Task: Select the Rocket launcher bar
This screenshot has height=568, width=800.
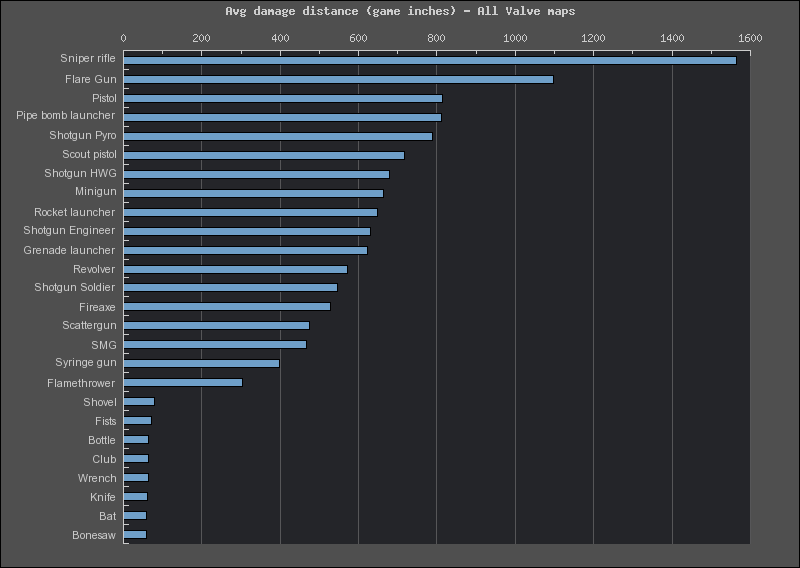Action: coord(250,212)
